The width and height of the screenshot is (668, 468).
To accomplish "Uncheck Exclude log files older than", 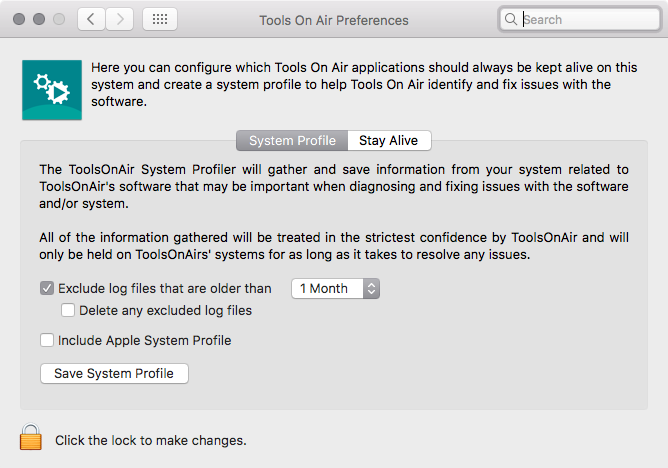I will (x=47, y=288).
